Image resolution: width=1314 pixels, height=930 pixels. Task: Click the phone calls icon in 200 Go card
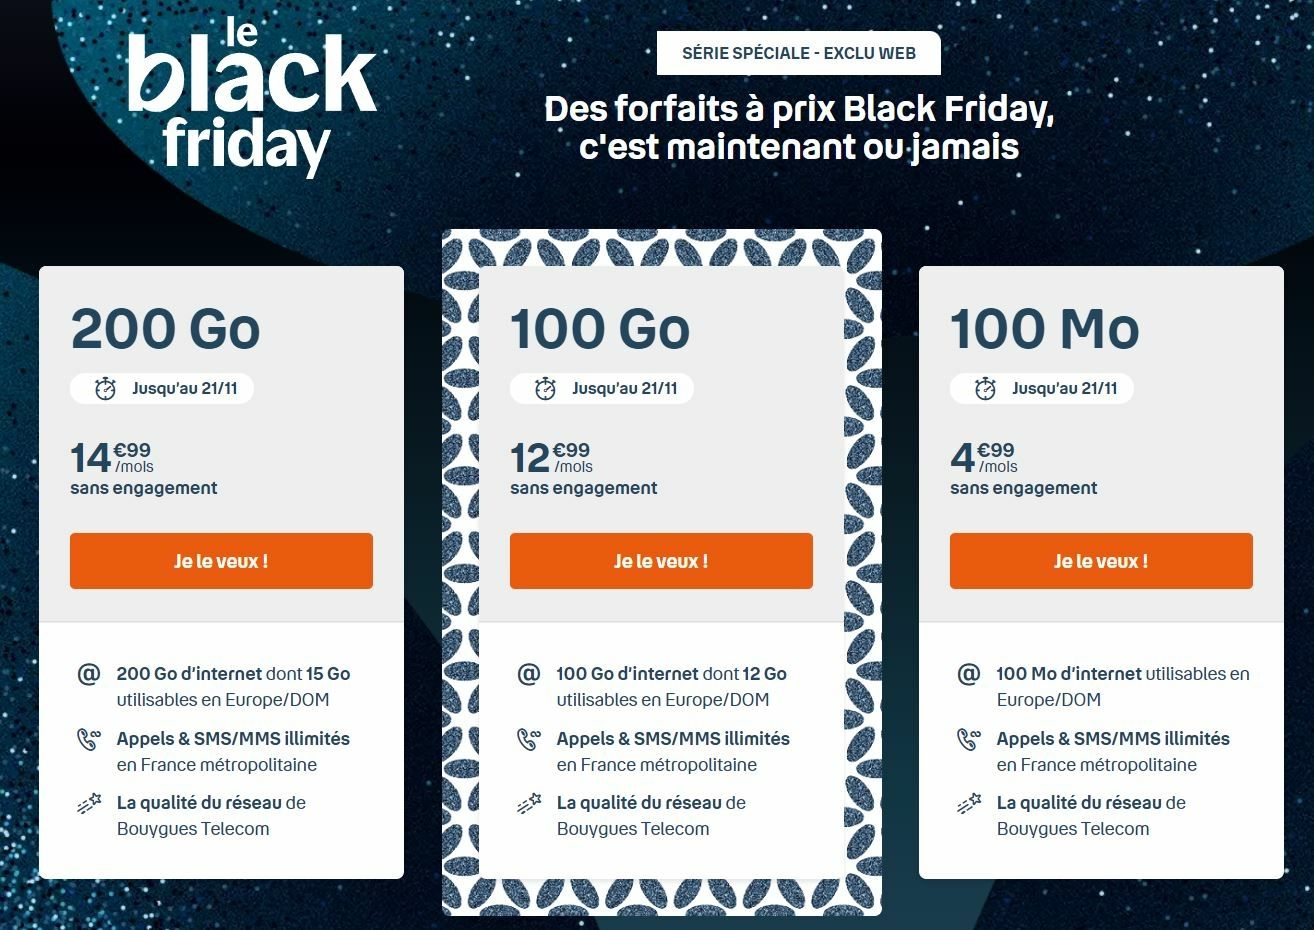pyautogui.click(x=89, y=740)
